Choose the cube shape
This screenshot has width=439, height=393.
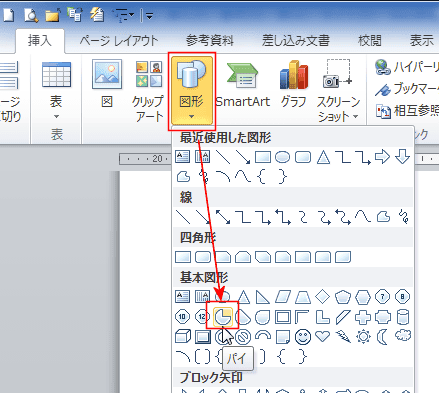tap(183, 337)
